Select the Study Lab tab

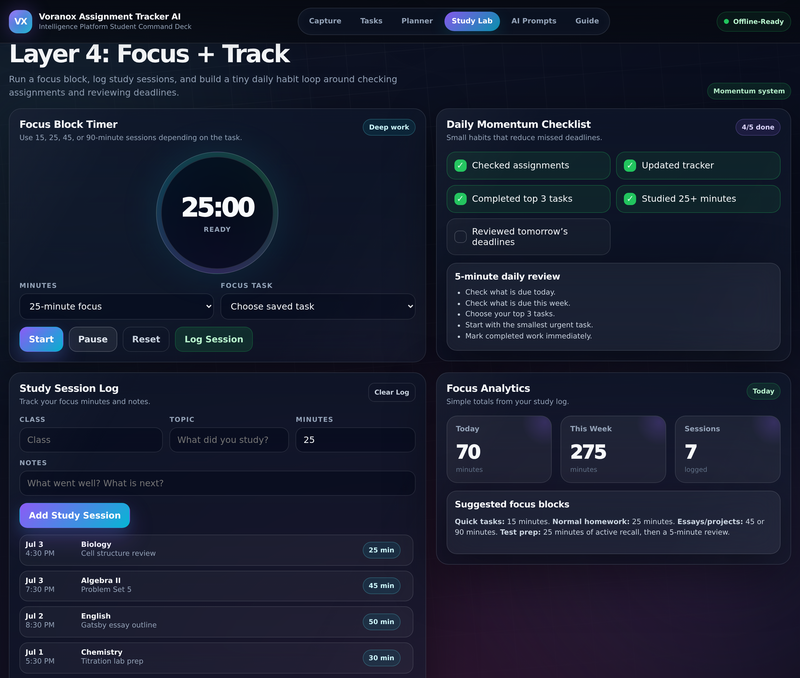coord(472,21)
